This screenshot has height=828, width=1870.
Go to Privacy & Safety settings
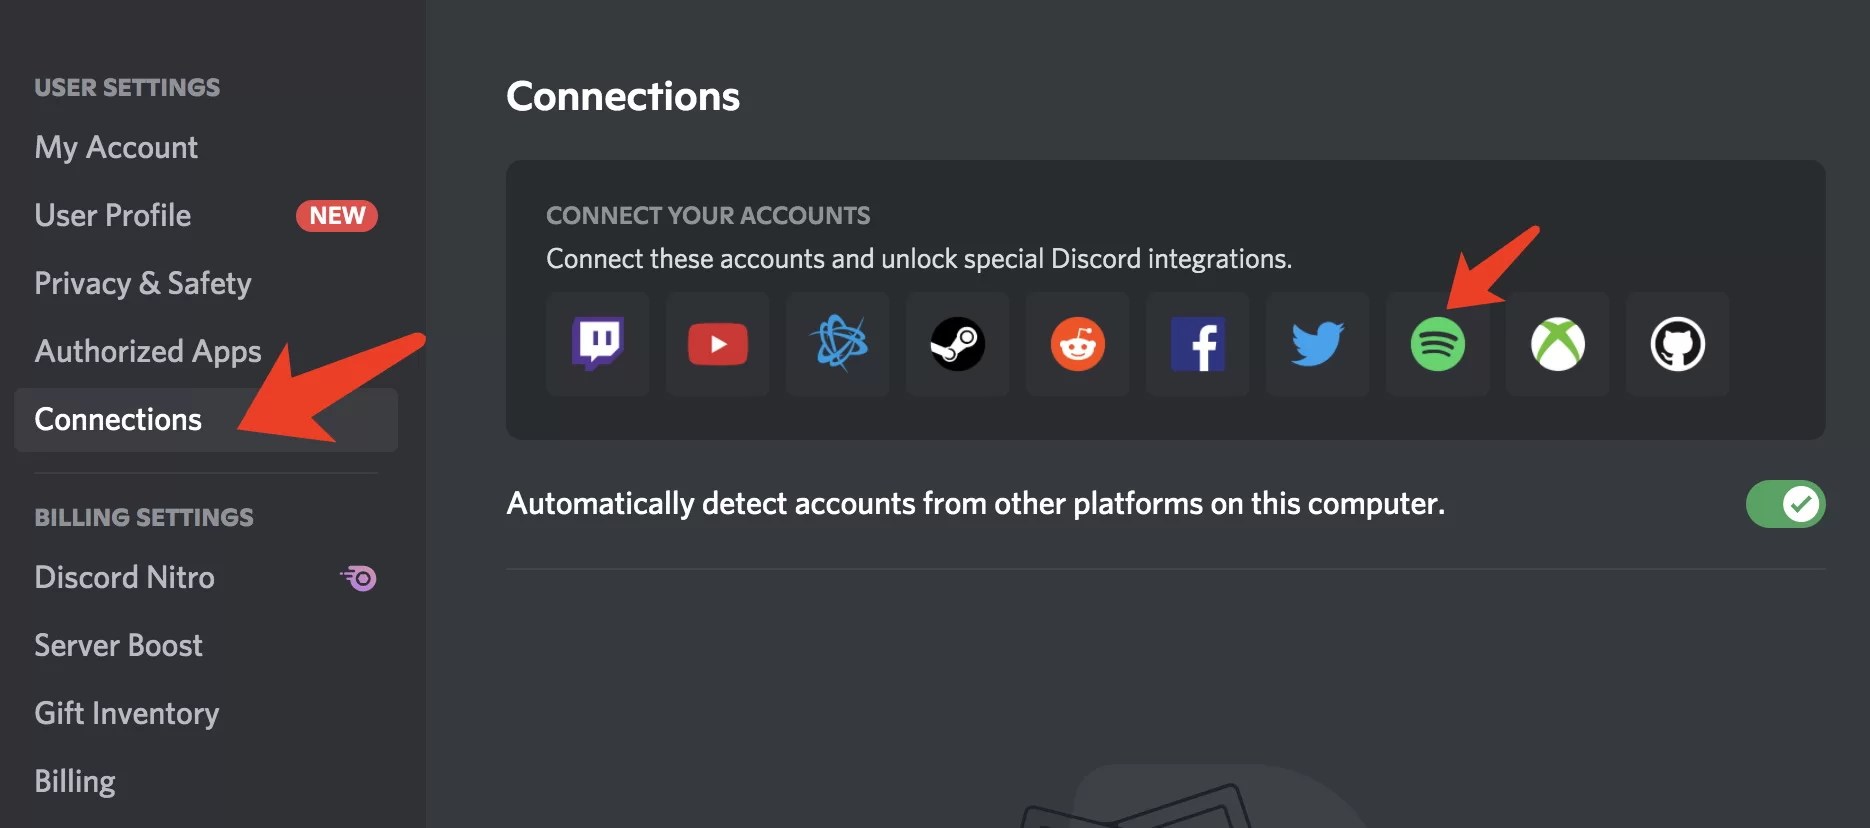pyautogui.click(x=142, y=283)
